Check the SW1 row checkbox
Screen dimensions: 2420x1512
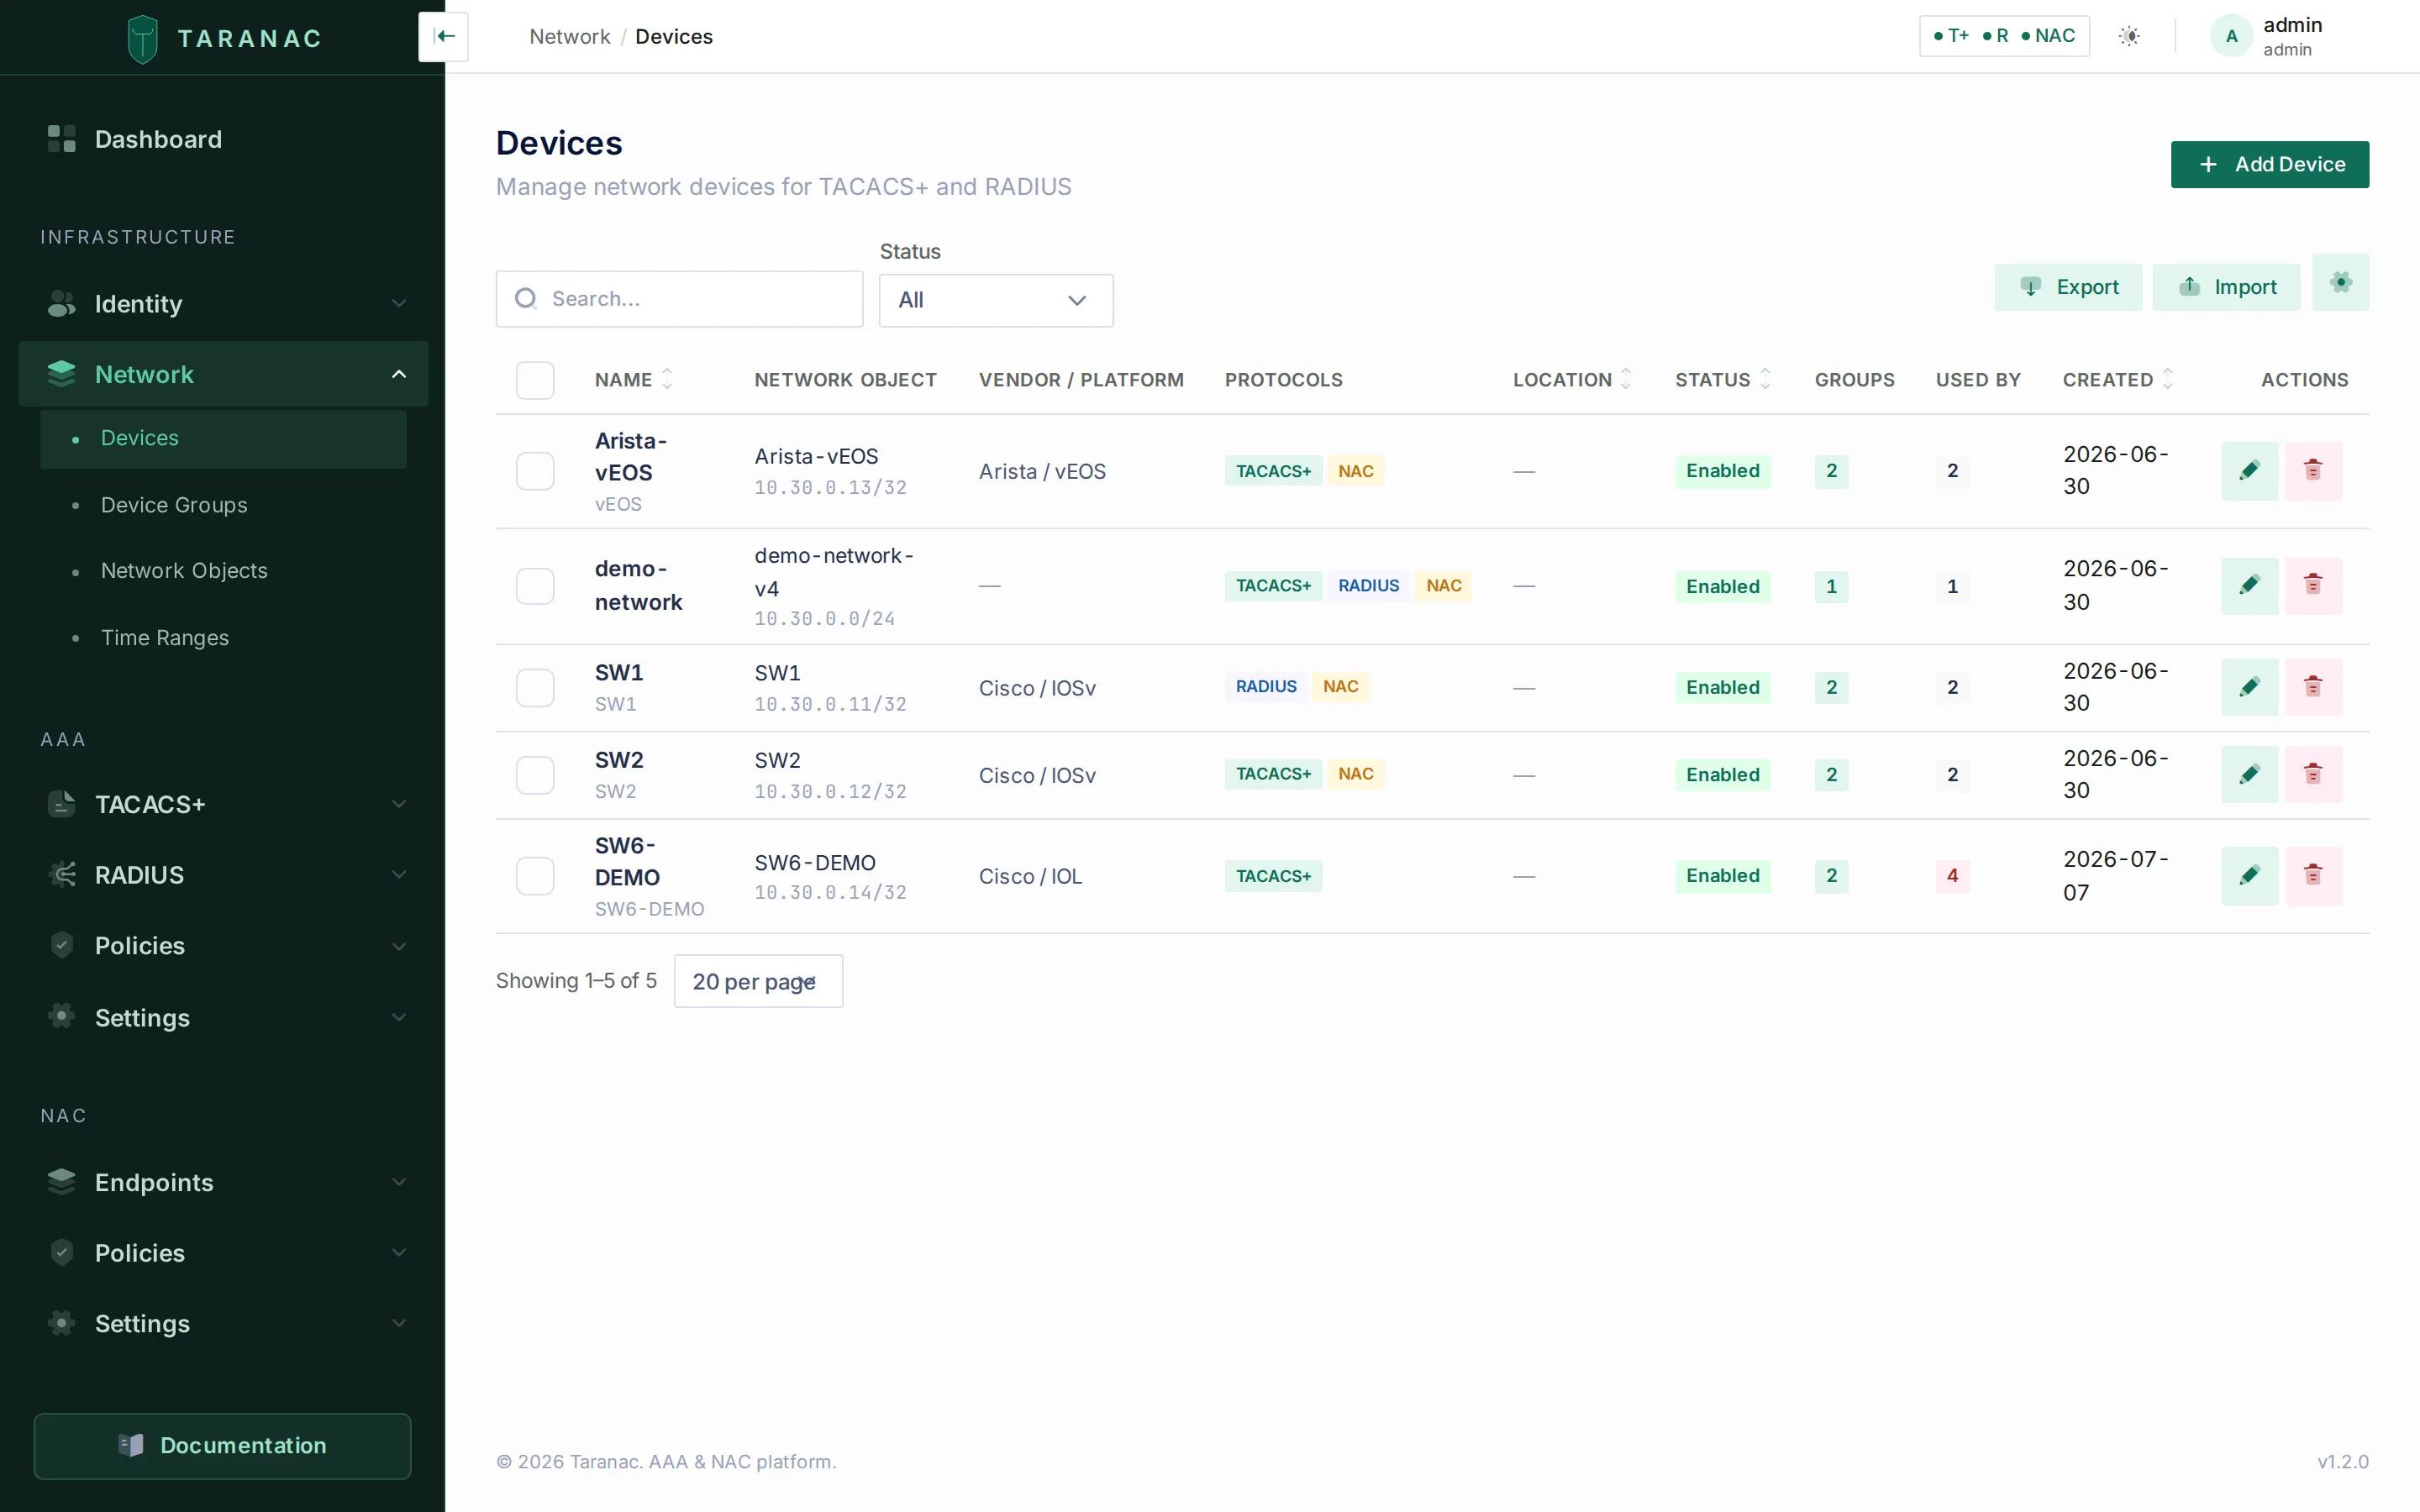[x=535, y=687]
